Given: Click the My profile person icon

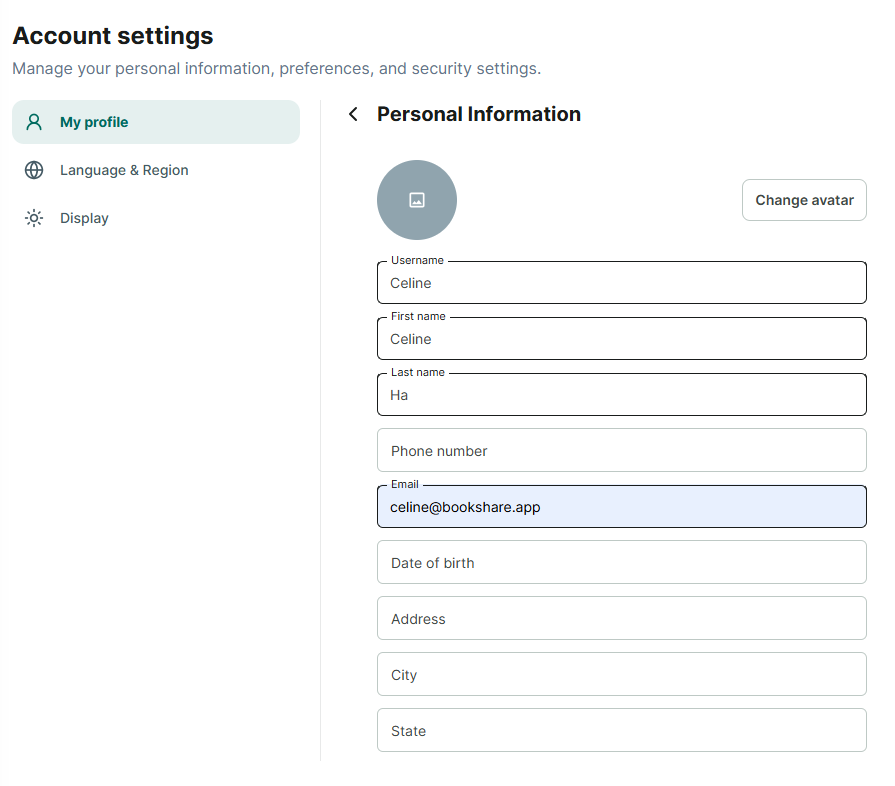Looking at the screenshot, I should [x=34, y=122].
